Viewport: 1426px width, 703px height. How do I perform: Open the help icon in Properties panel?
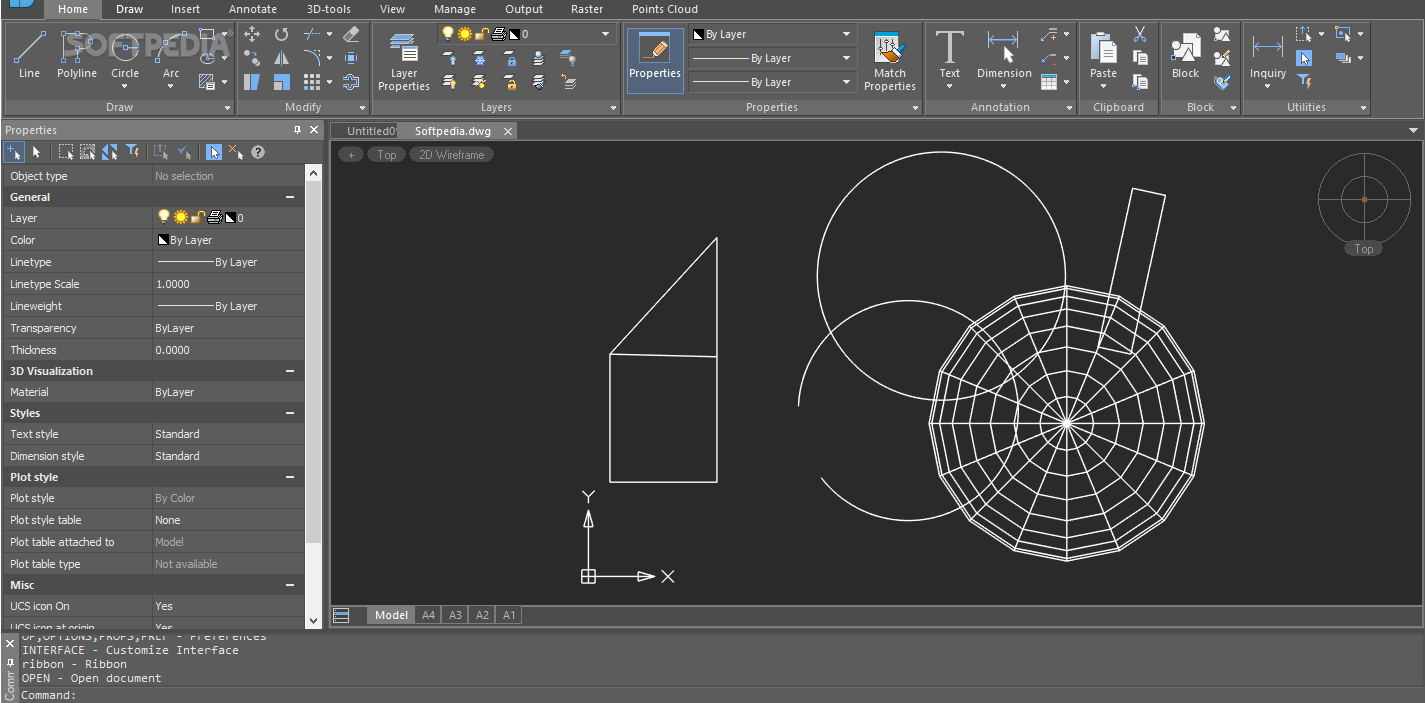pos(258,152)
